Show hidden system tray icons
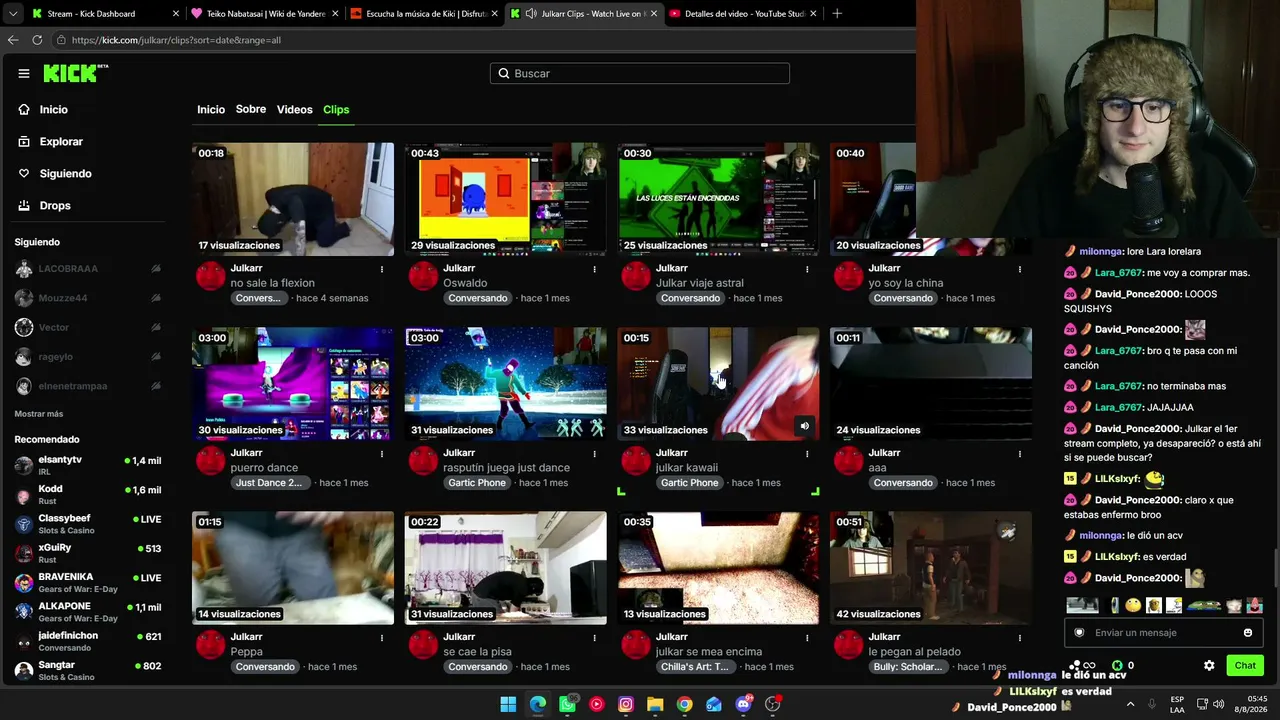The image size is (1280, 720). pyautogui.click(x=1130, y=704)
